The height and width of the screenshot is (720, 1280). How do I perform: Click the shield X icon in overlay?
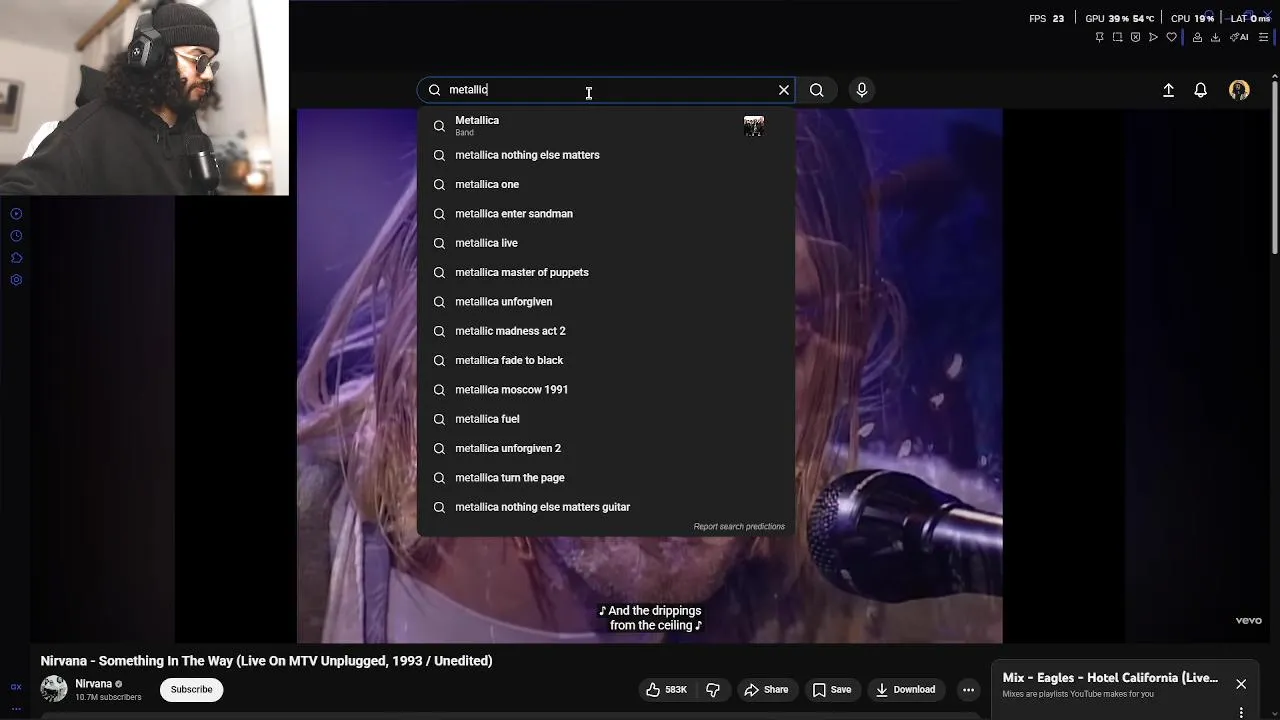1135,37
